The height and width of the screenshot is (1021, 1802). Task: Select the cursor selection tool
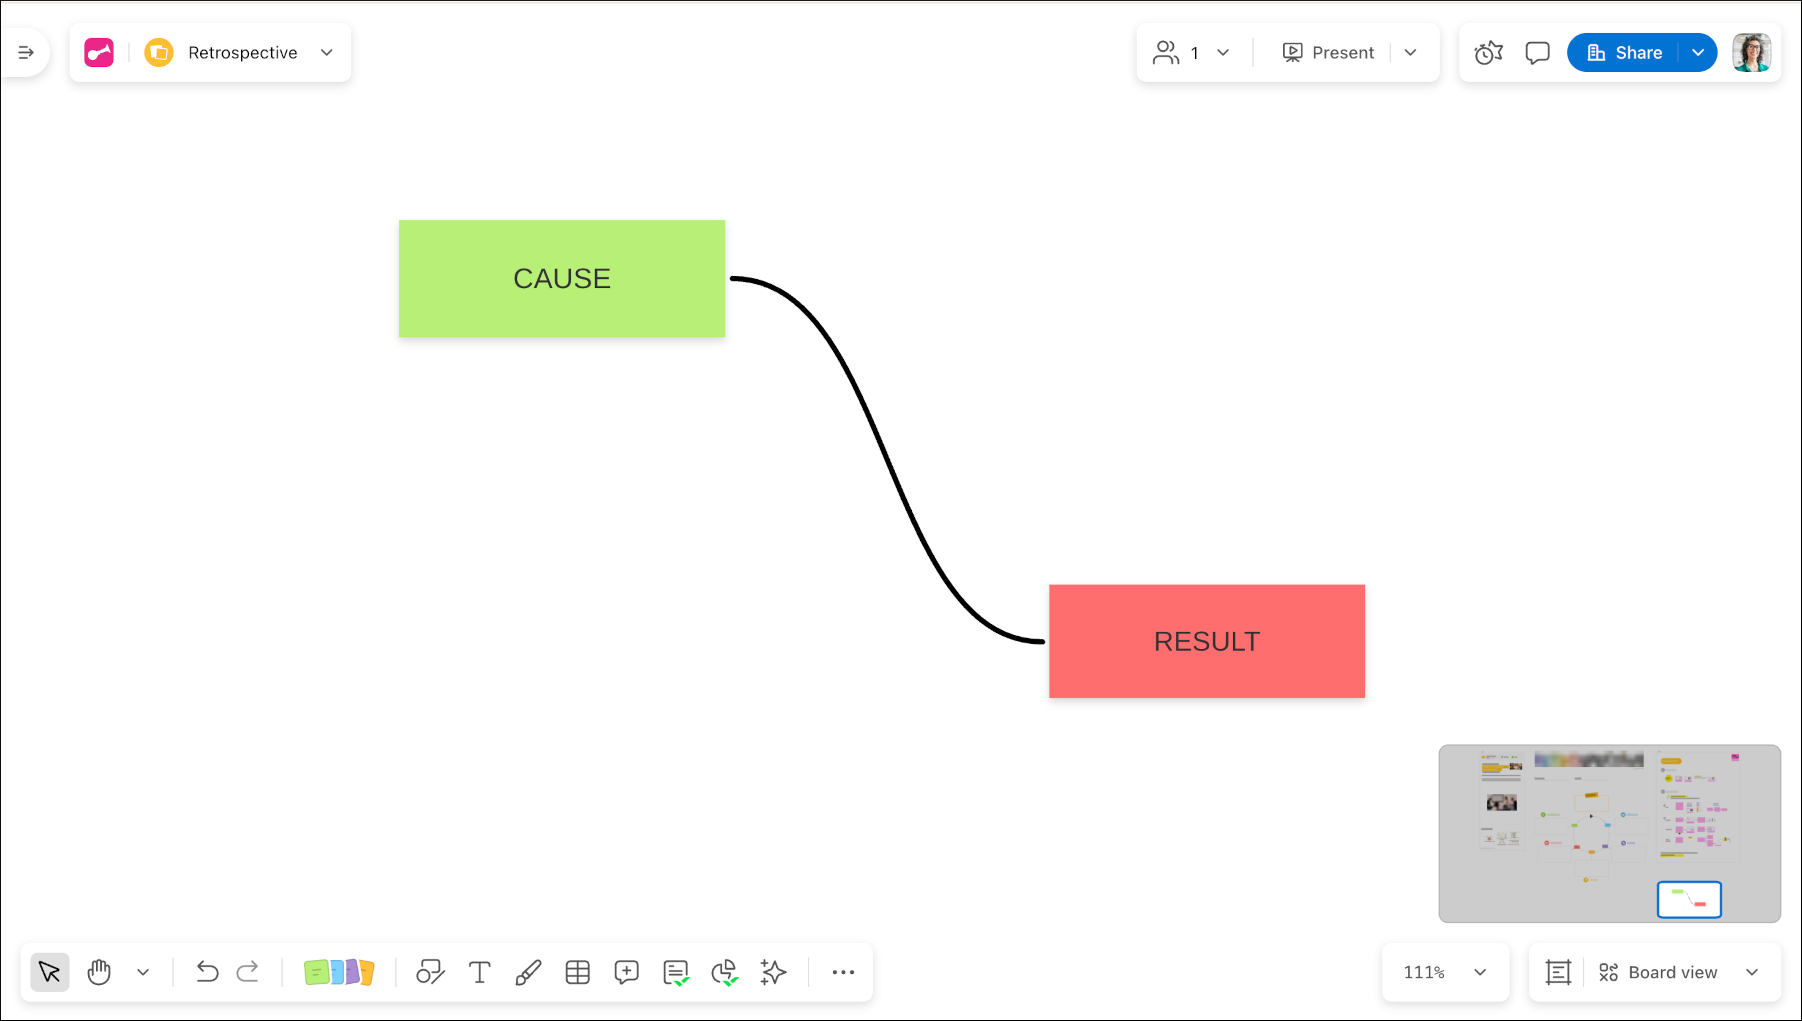pos(49,972)
